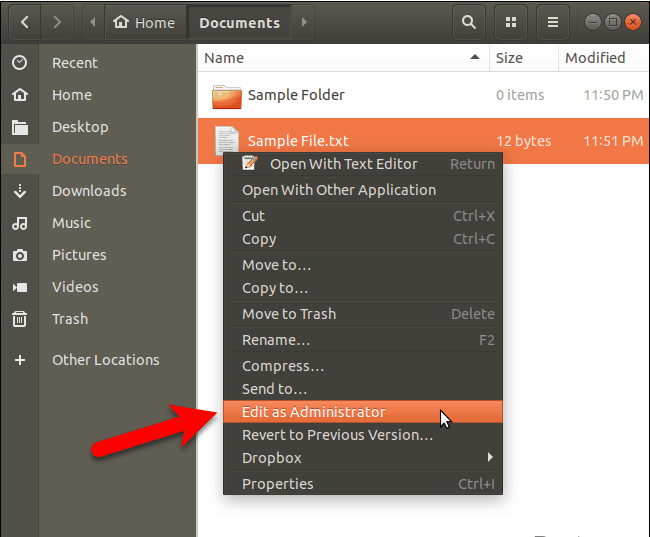The image size is (650, 537).
Task: Click the Sample Folder folder icon
Action: coord(227,96)
